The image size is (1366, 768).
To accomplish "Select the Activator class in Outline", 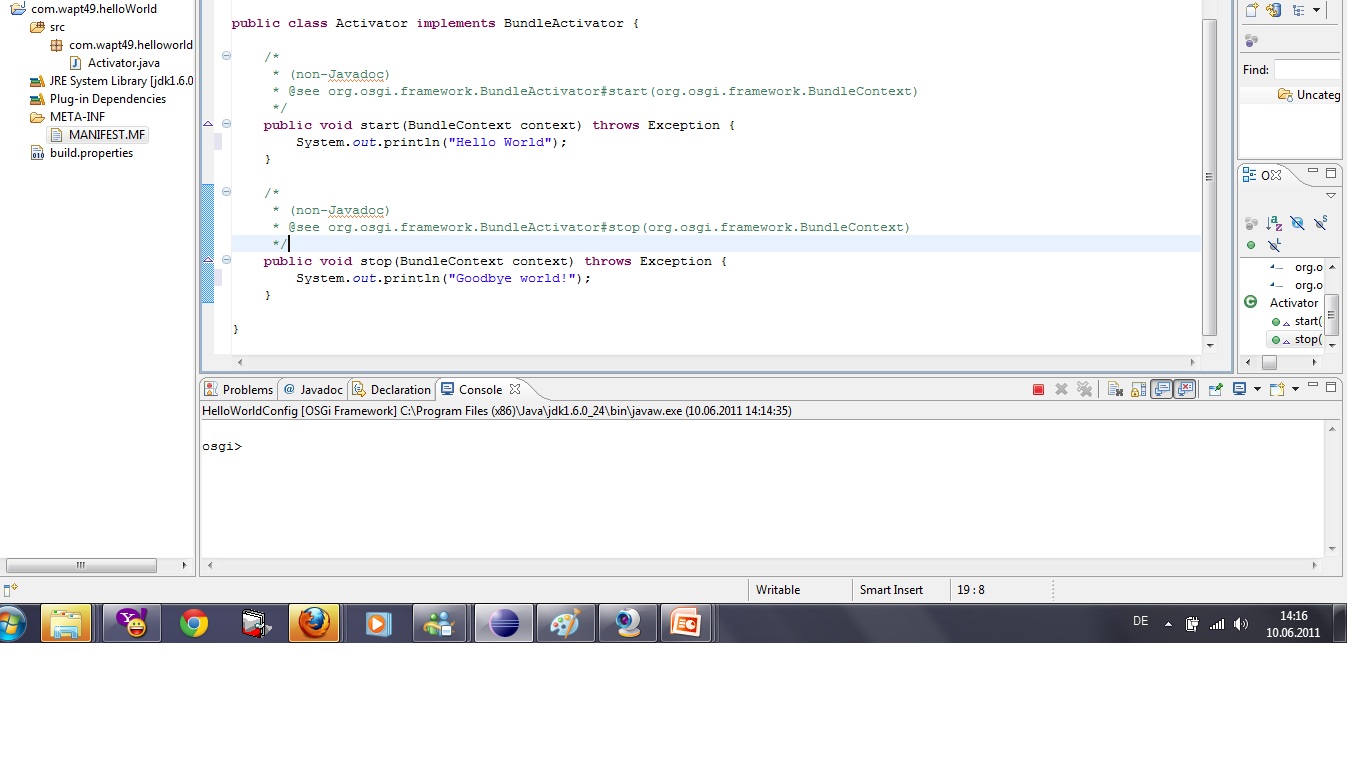I will pos(1283,302).
